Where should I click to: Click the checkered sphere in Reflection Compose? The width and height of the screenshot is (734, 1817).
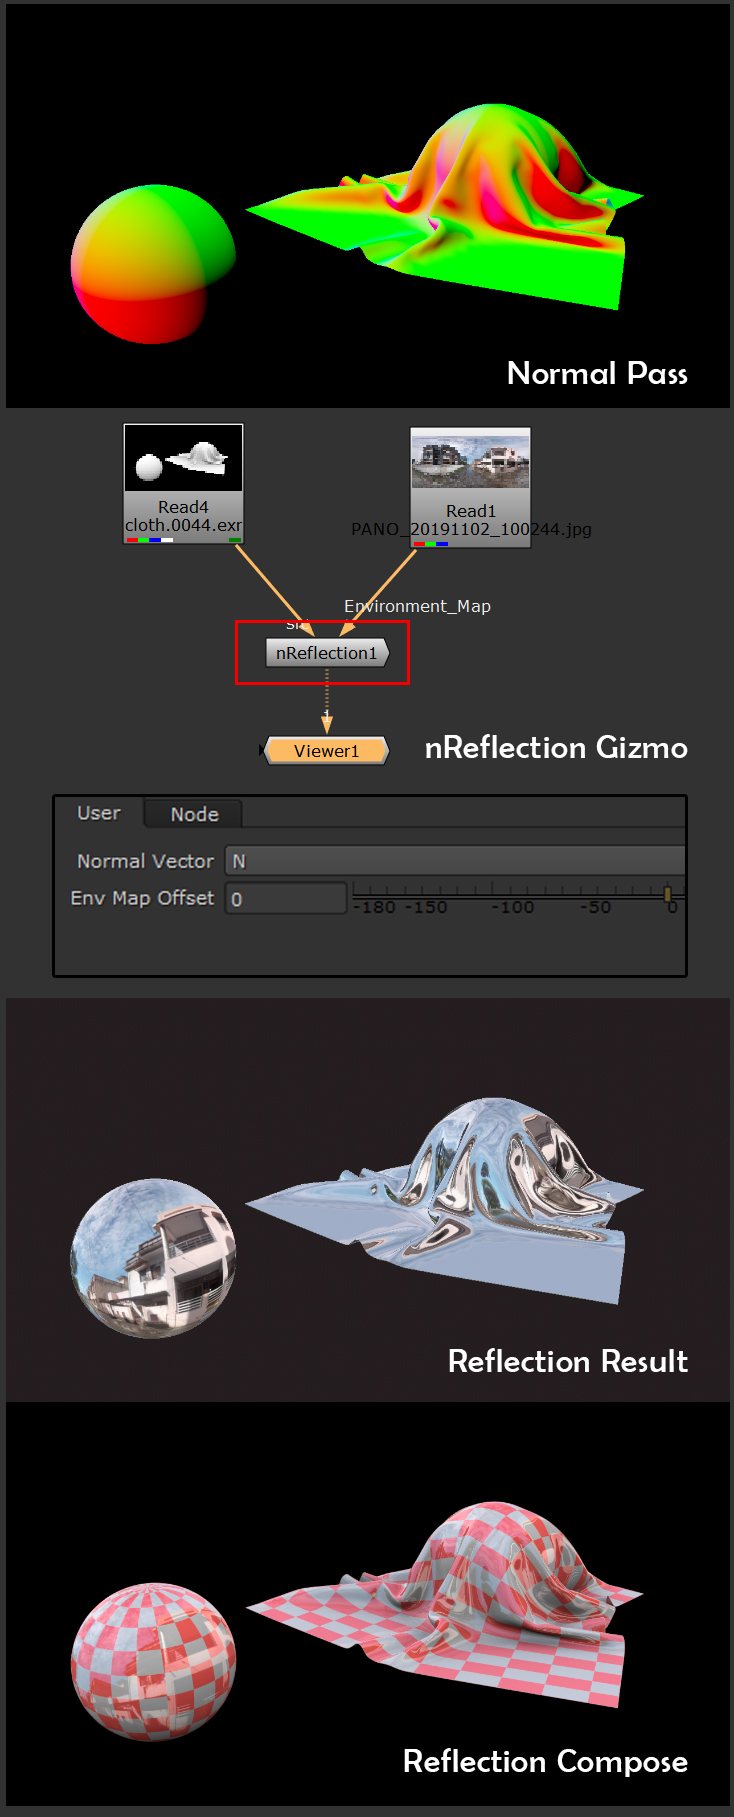click(x=153, y=1661)
